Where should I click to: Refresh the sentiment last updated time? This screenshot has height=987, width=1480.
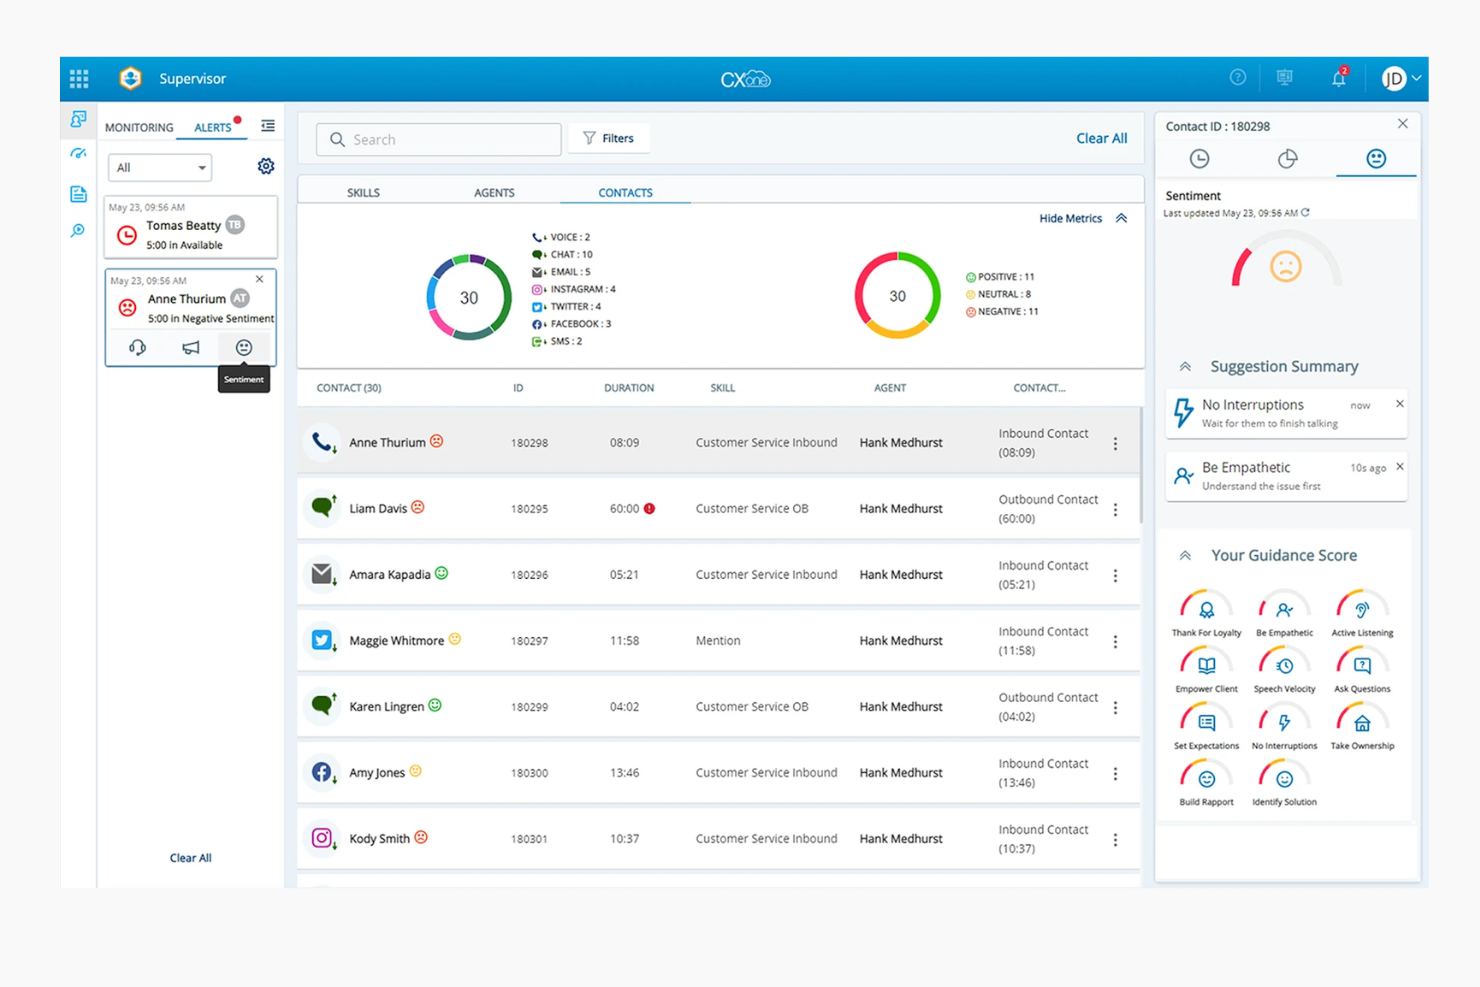point(1305,213)
